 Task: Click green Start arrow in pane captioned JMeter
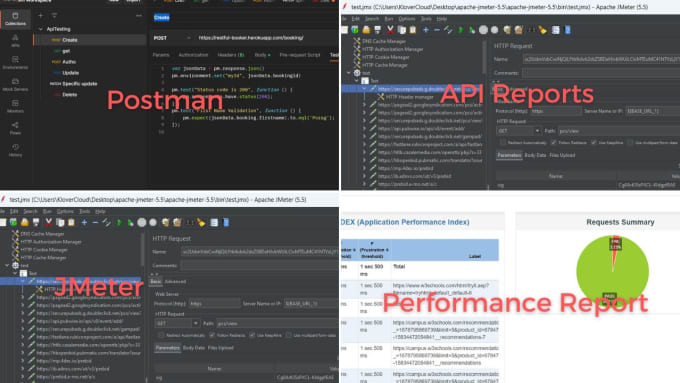coord(119,223)
